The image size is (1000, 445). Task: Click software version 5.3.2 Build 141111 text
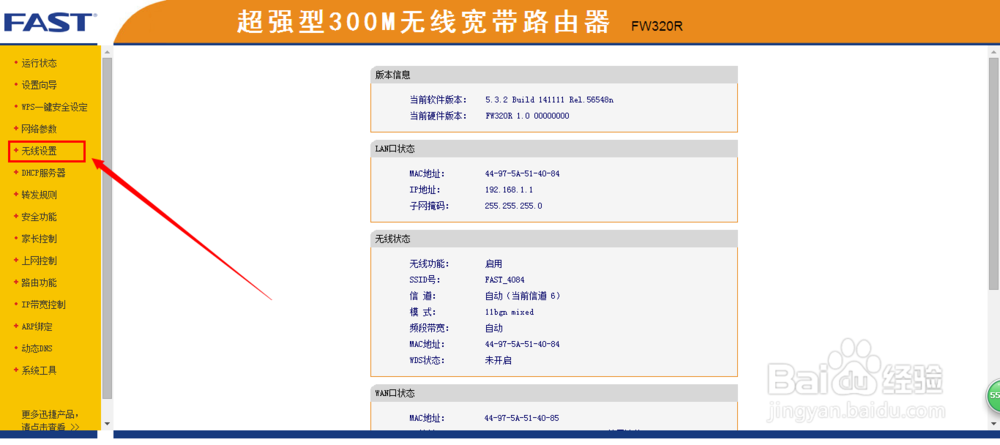click(550, 100)
